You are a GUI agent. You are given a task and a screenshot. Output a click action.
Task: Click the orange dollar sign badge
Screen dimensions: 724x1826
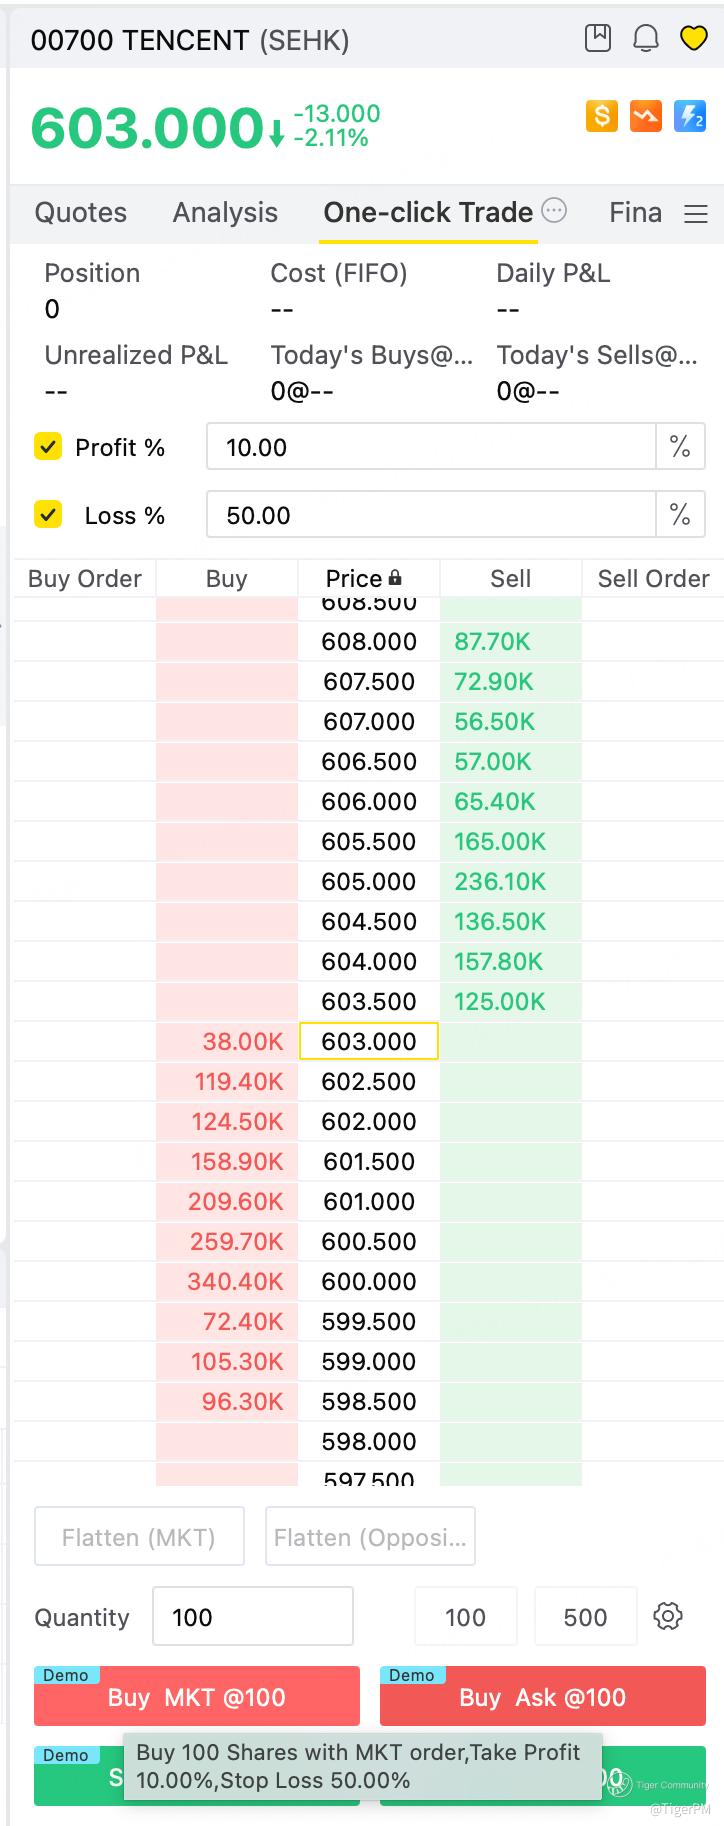click(x=602, y=116)
